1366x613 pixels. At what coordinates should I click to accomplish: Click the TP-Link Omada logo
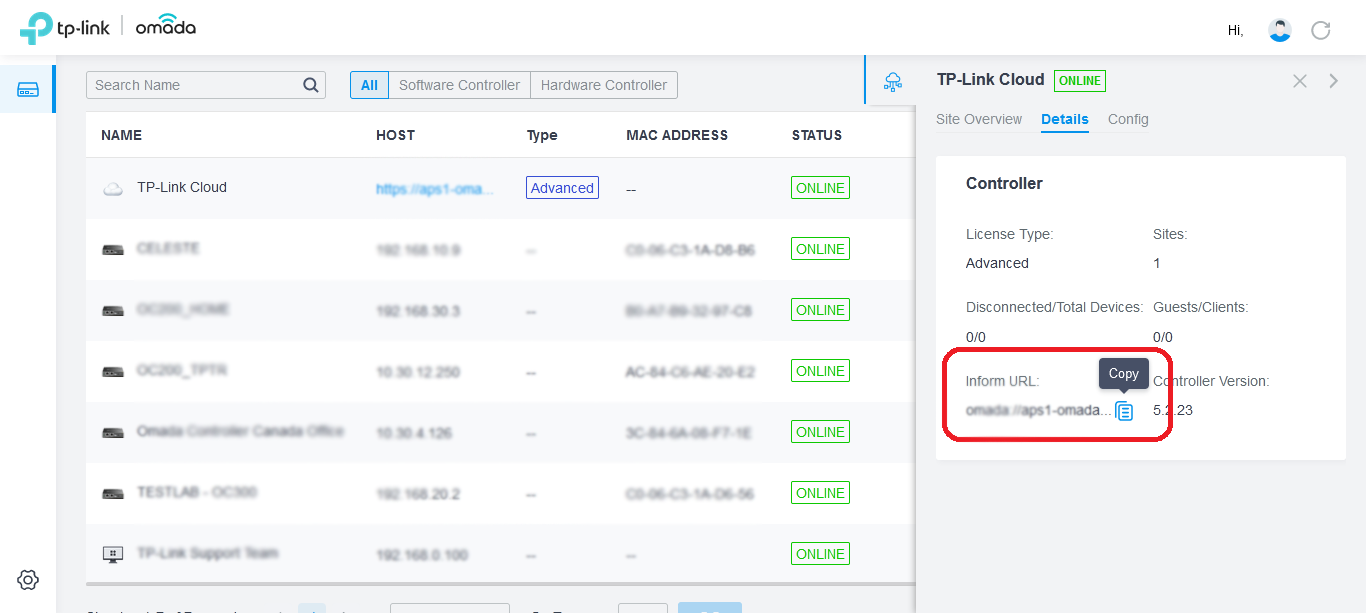tap(108, 28)
